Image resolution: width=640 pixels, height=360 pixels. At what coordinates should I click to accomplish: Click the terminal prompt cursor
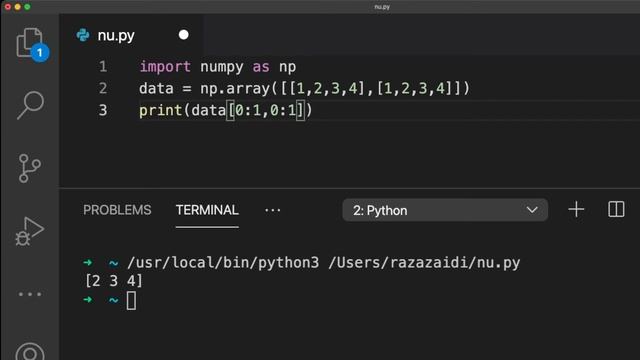tap(131, 301)
